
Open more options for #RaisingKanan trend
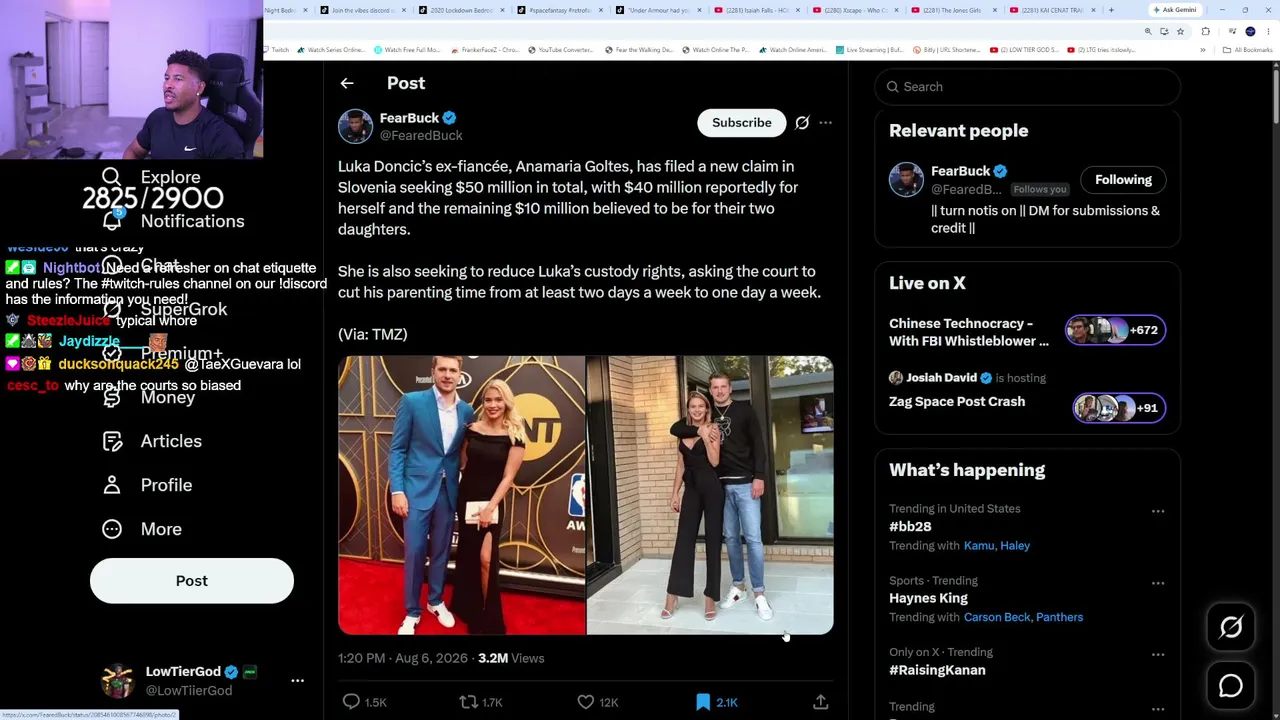click(x=1158, y=655)
